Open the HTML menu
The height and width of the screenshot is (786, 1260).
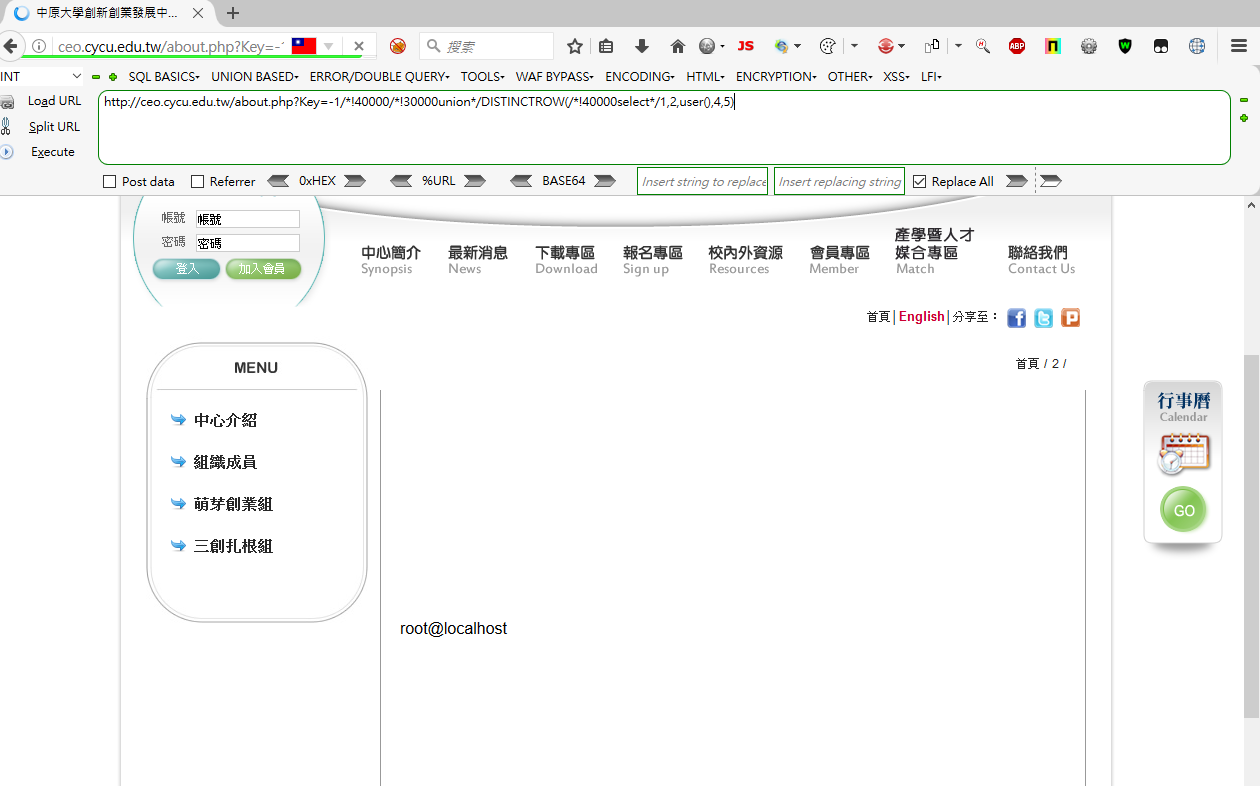pyautogui.click(x=706, y=76)
